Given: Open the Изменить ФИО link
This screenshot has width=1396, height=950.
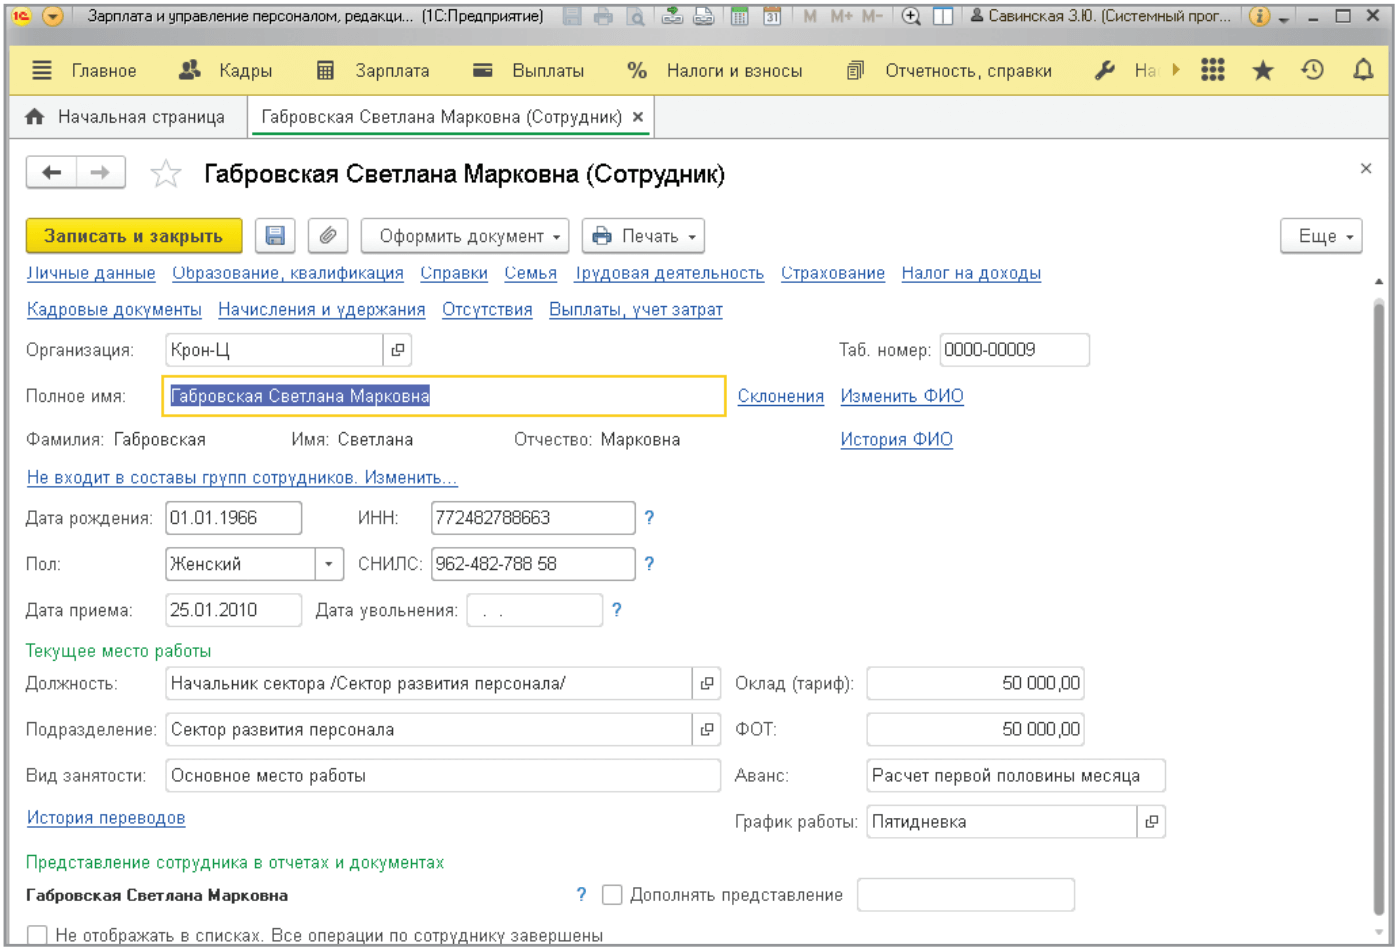Looking at the screenshot, I should [x=902, y=396].
